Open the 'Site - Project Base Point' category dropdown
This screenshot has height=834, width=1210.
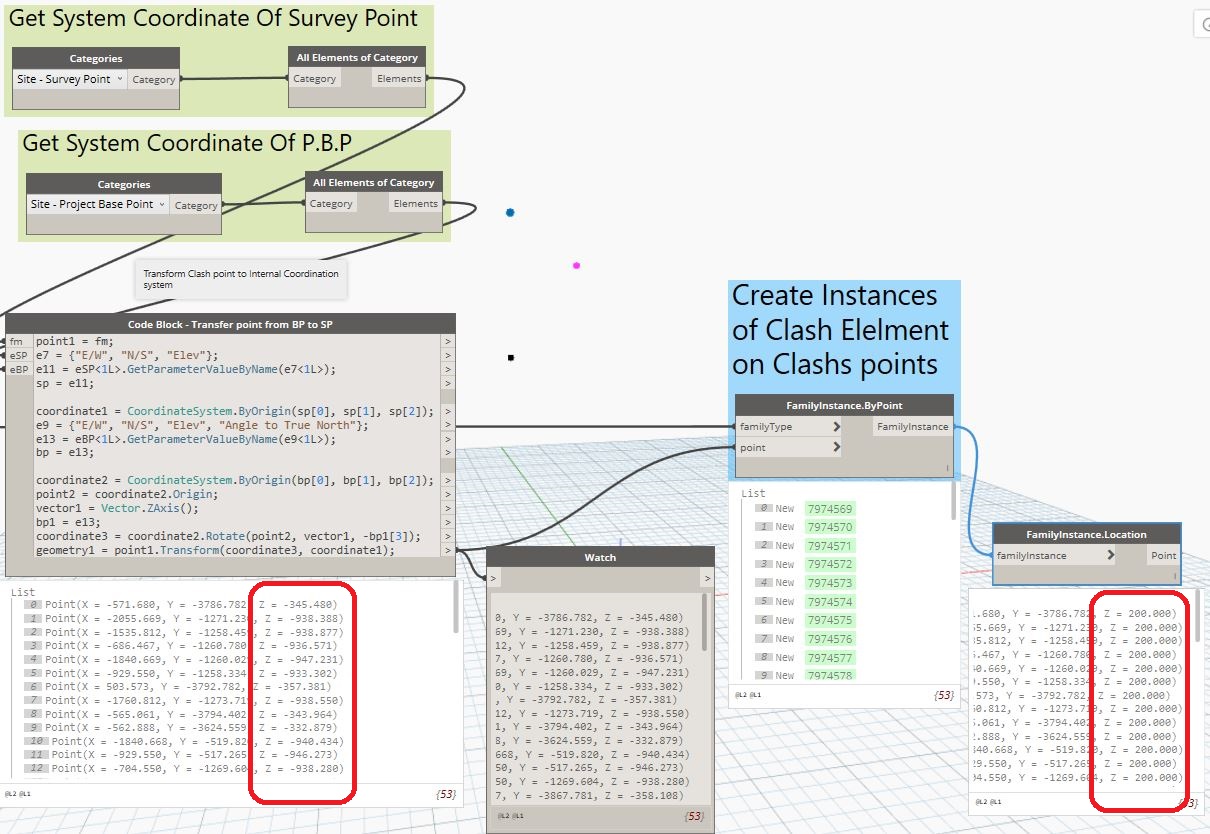point(98,204)
